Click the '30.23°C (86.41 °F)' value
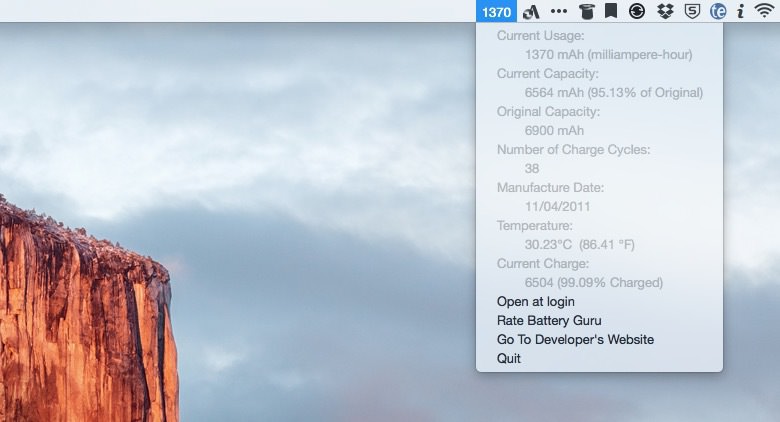Viewport: 780px width, 422px height. click(580, 245)
